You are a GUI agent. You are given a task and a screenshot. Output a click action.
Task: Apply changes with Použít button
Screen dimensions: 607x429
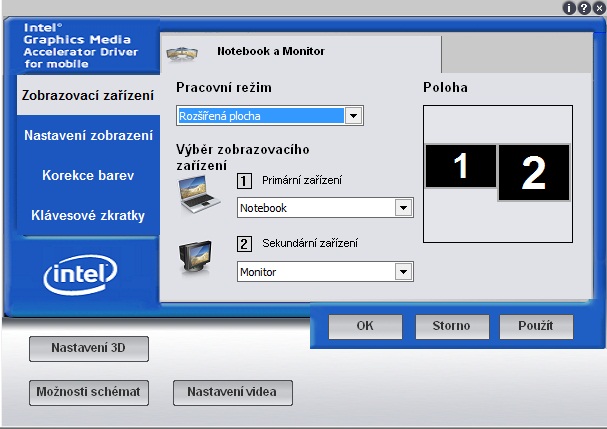(536, 326)
